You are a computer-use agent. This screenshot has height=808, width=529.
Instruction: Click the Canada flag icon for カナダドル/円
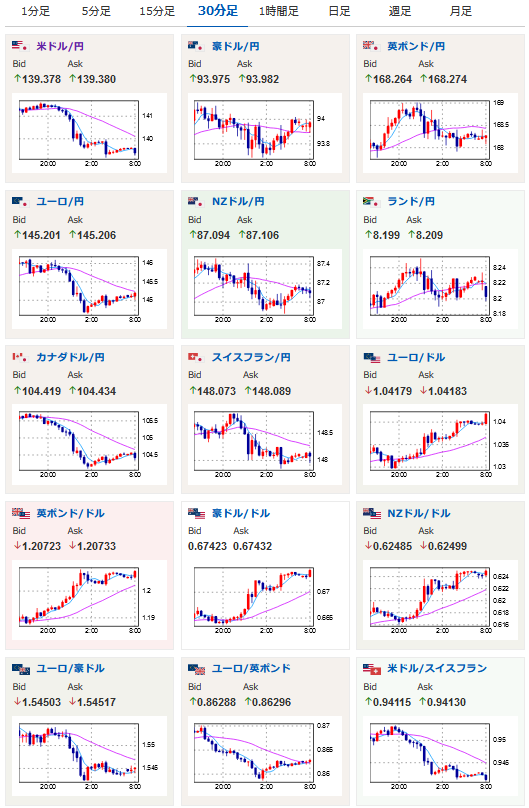(20, 357)
